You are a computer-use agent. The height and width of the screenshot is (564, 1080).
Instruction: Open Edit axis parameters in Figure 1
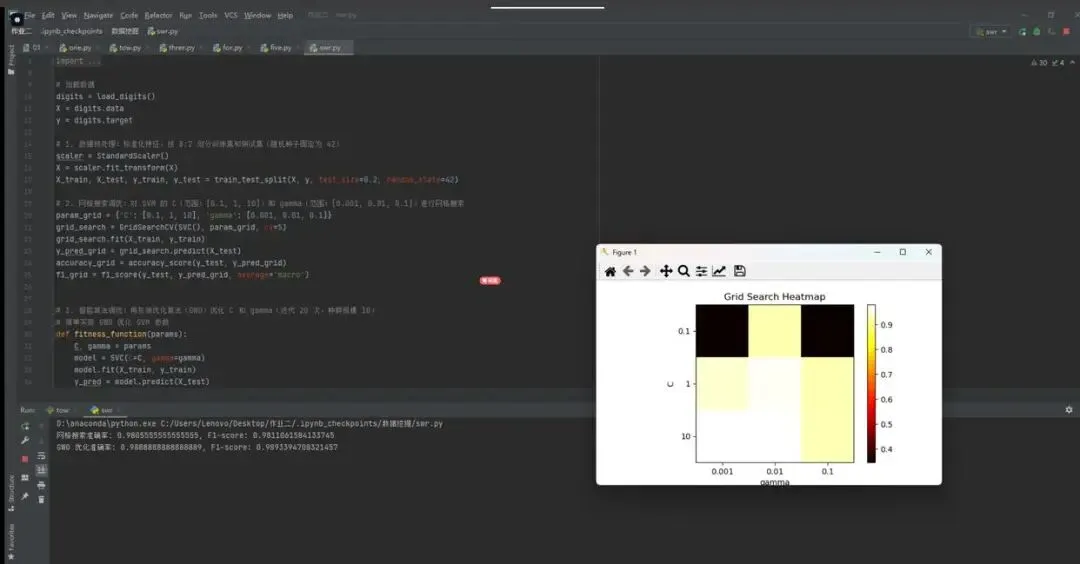tap(719, 271)
